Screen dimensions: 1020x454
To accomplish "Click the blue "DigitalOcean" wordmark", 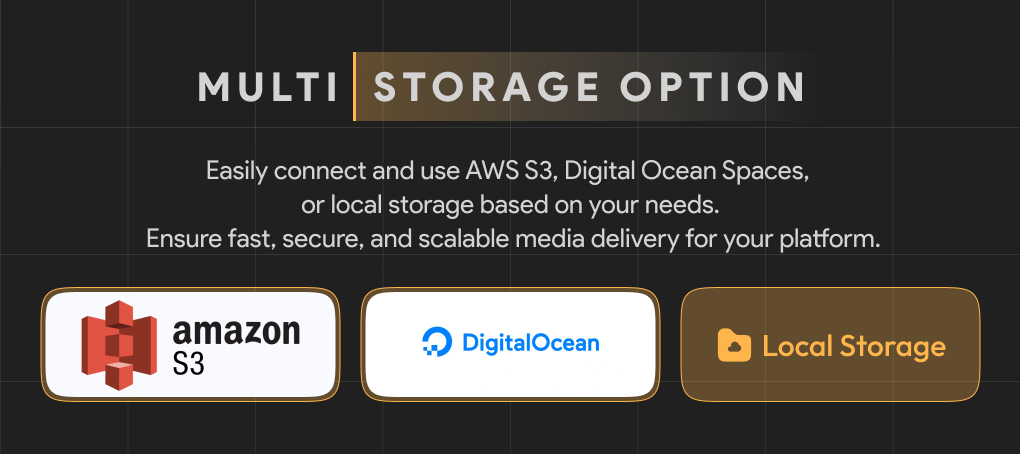I will coord(530,343).
